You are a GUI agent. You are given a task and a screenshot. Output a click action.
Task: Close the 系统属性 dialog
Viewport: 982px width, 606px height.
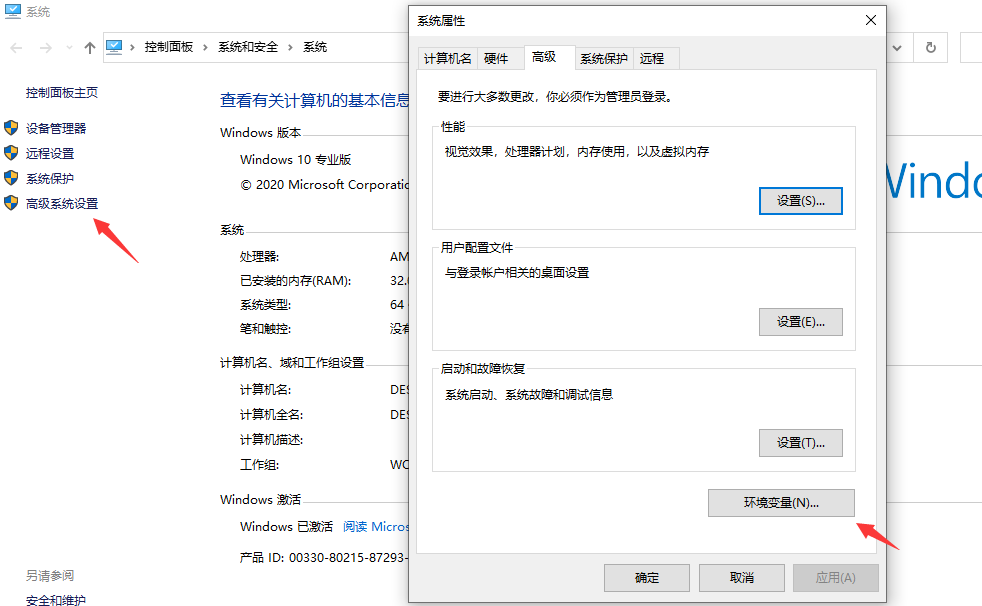click(x=870, y=20)
